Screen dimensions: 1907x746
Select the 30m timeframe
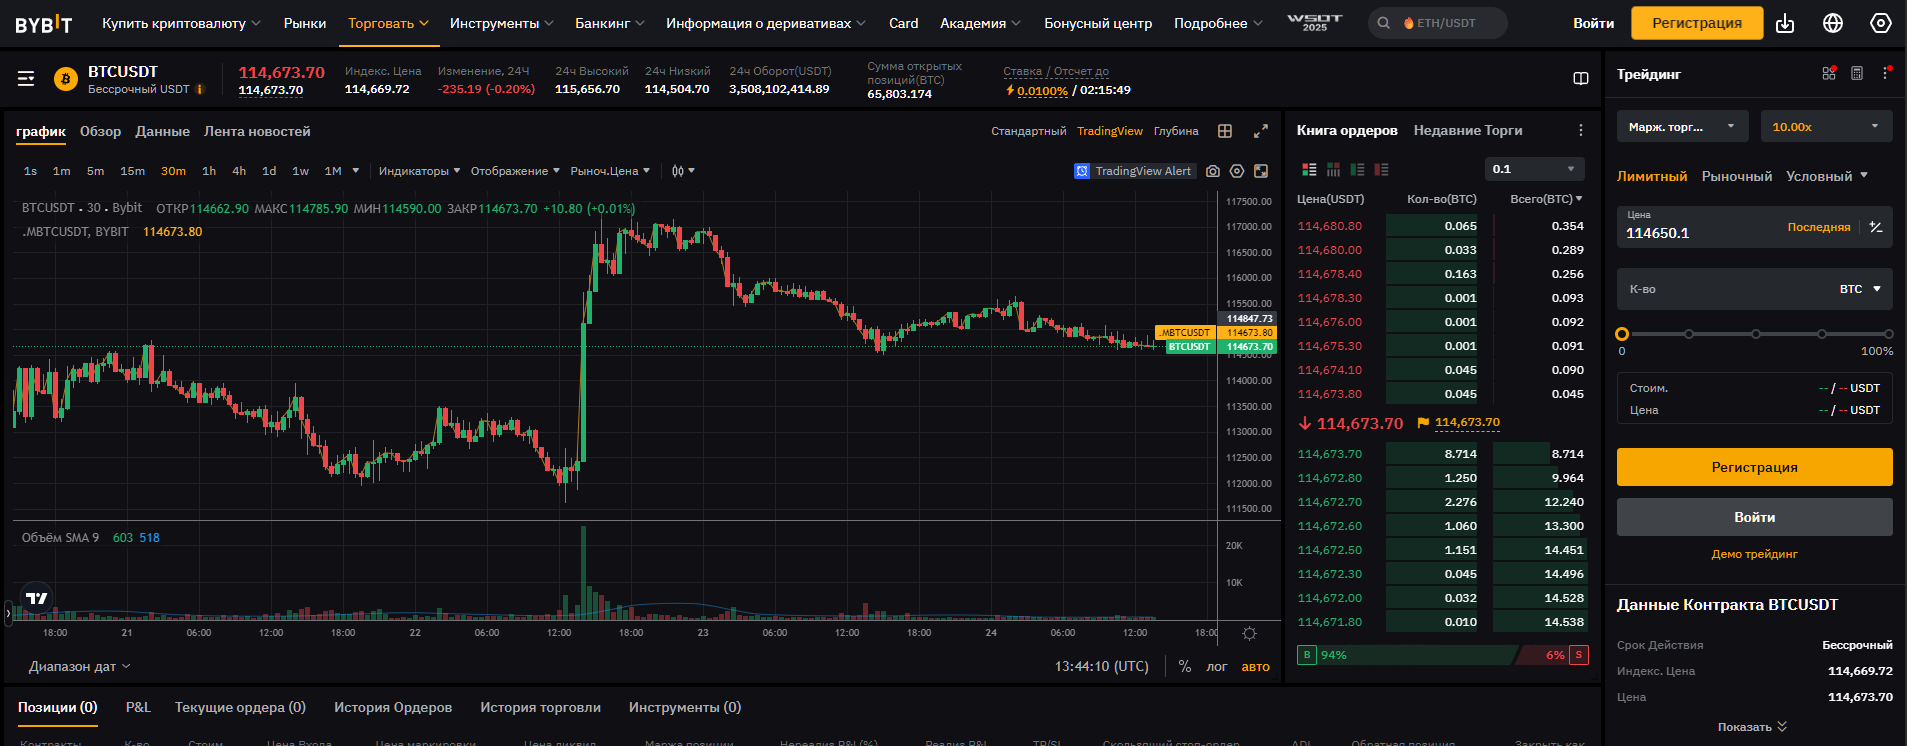[173, 171]
